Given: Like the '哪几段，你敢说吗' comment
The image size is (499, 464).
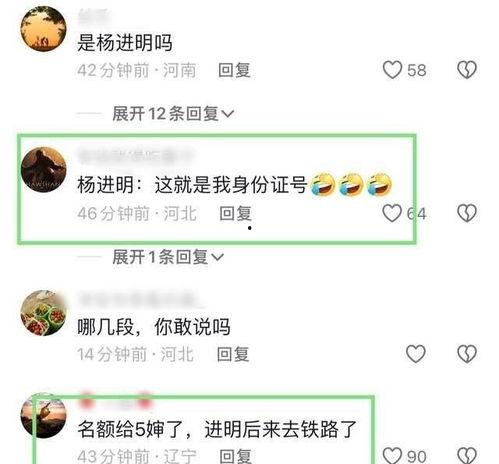Looking at the screenshot, I should 415,354.
